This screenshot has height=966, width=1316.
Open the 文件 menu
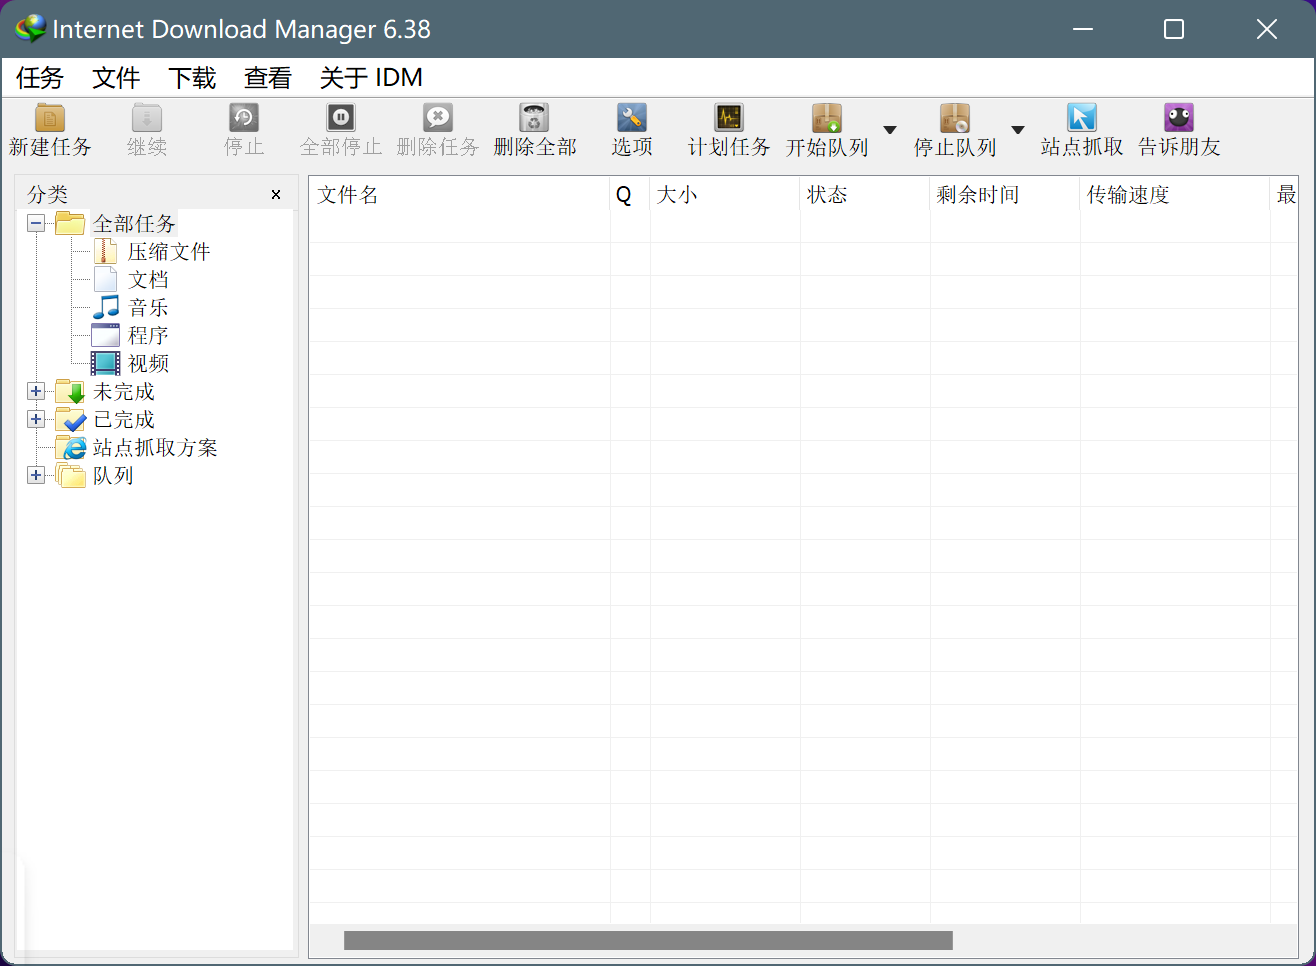[x=116, y=78]
